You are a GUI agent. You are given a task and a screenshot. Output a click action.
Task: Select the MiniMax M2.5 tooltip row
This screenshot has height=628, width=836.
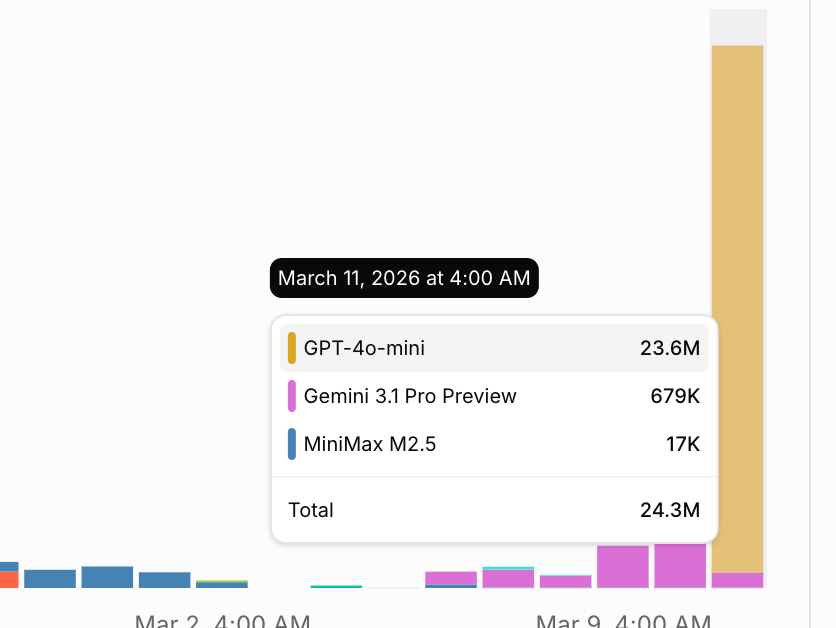[x=494, y=444]
